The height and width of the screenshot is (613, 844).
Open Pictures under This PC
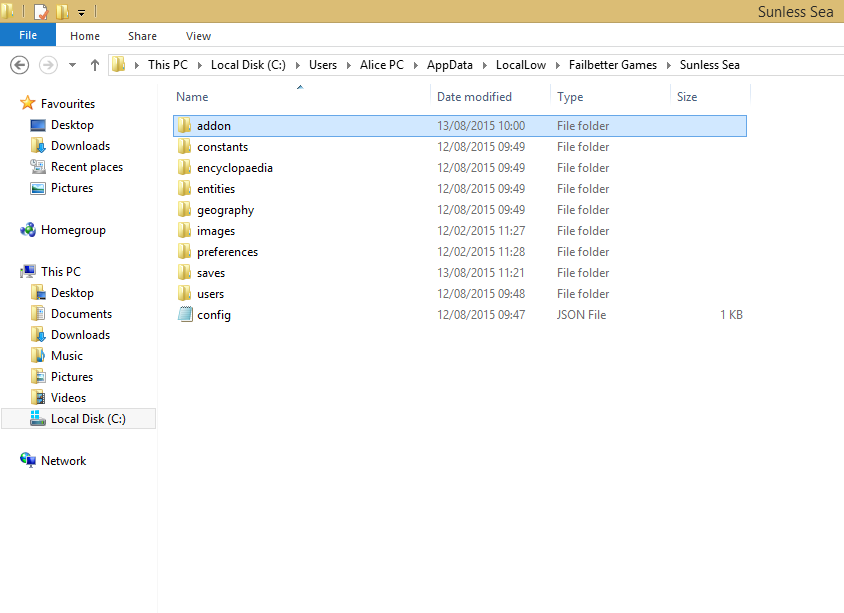[61, 377]
